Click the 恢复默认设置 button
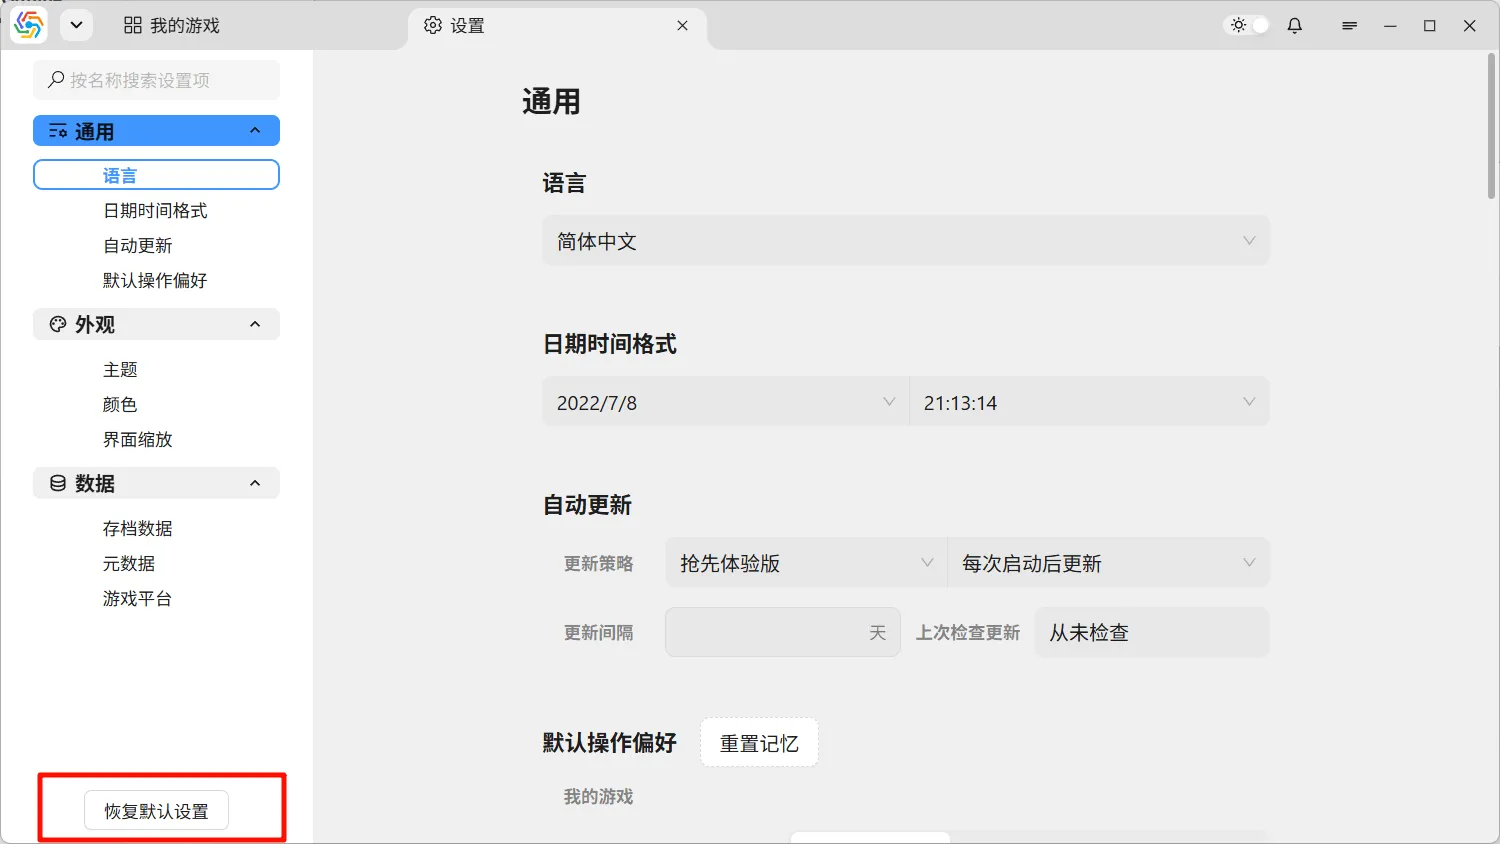 click(x=156, y=811)
